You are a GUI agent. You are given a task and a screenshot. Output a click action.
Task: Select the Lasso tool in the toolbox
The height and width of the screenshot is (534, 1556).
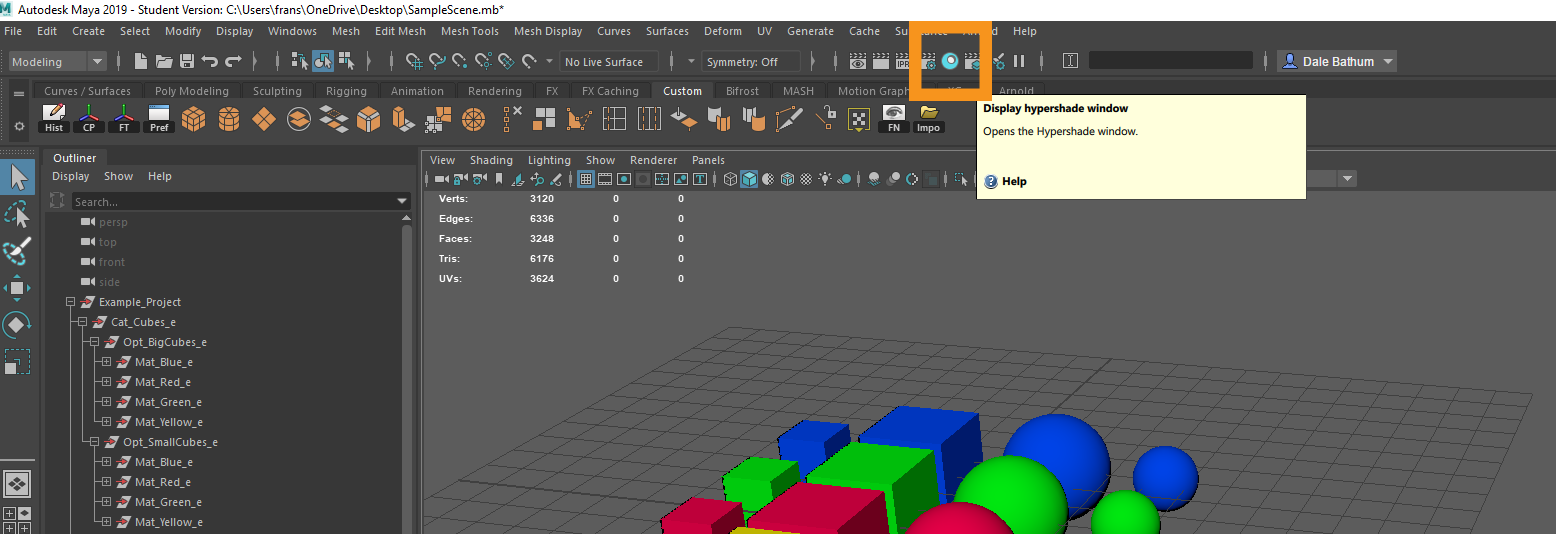[x=17, y=214]
